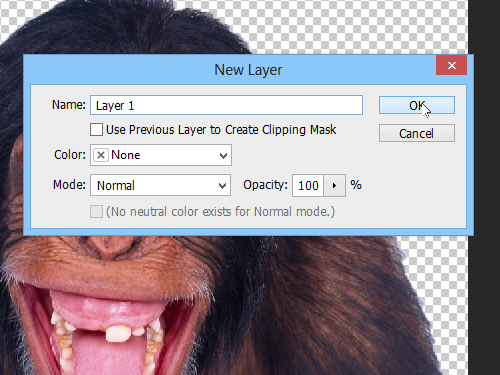The width and height of the screenshot is (500, 375).
Task: Close the New Layer dialog window
Action: click(x=451, y=65)
